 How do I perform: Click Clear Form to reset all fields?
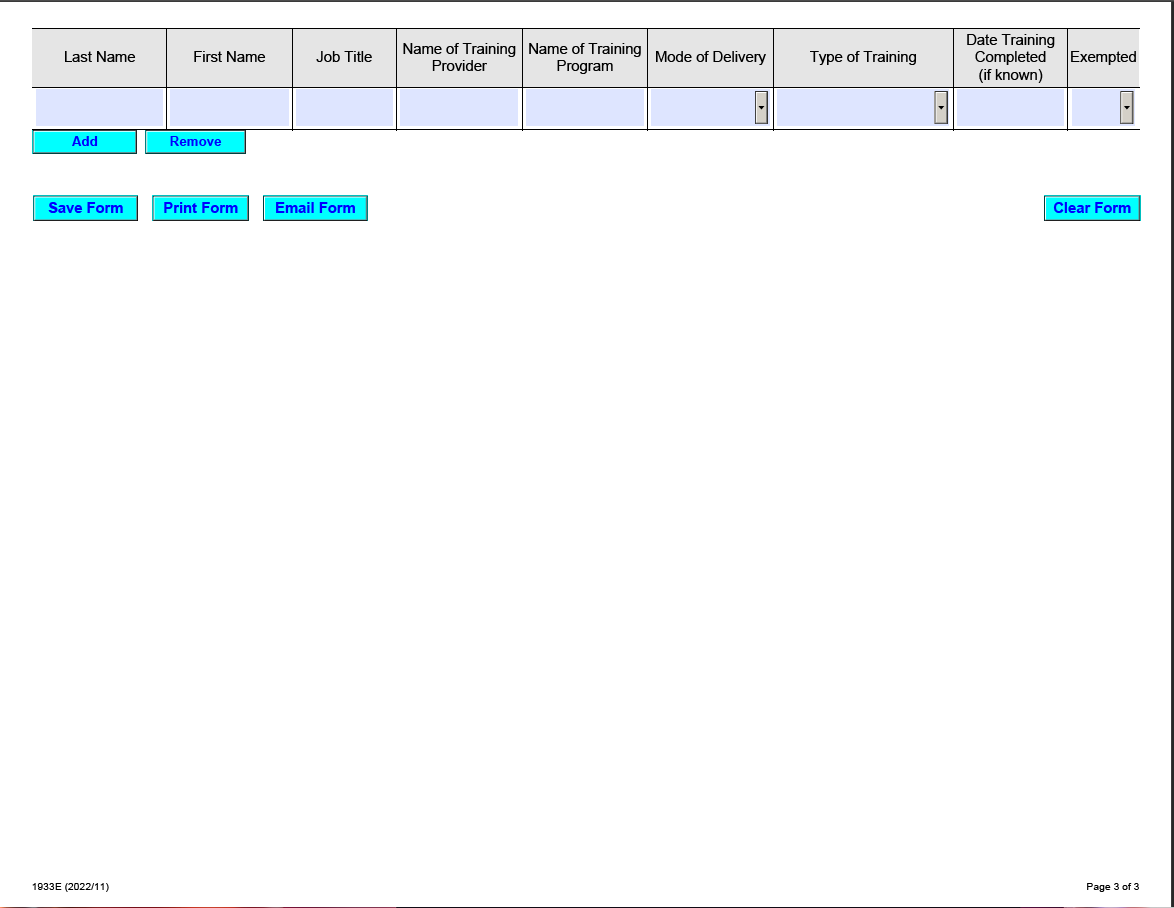click(x=1092, y=208)
